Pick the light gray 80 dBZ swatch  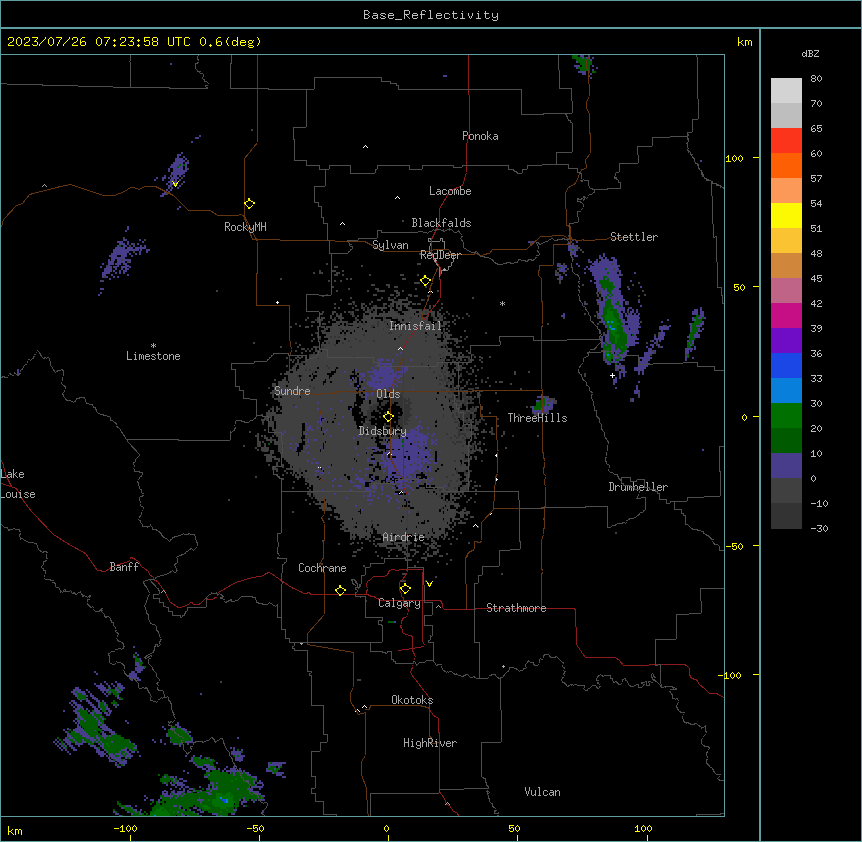coord(786,91)
